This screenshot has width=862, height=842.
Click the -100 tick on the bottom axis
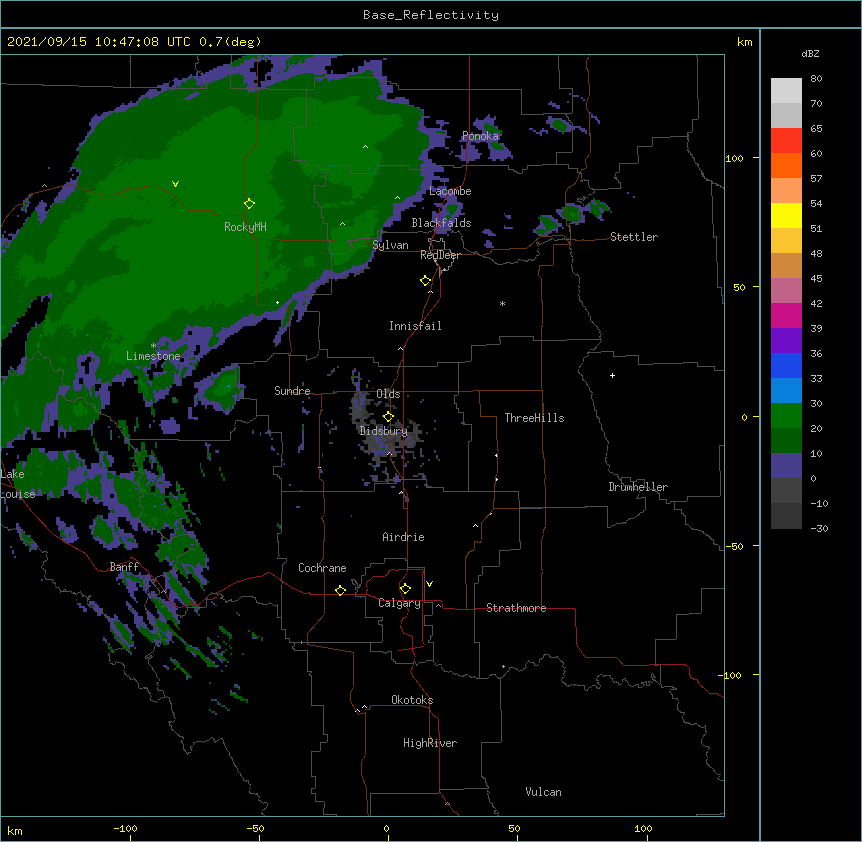[x=125, y=829]
